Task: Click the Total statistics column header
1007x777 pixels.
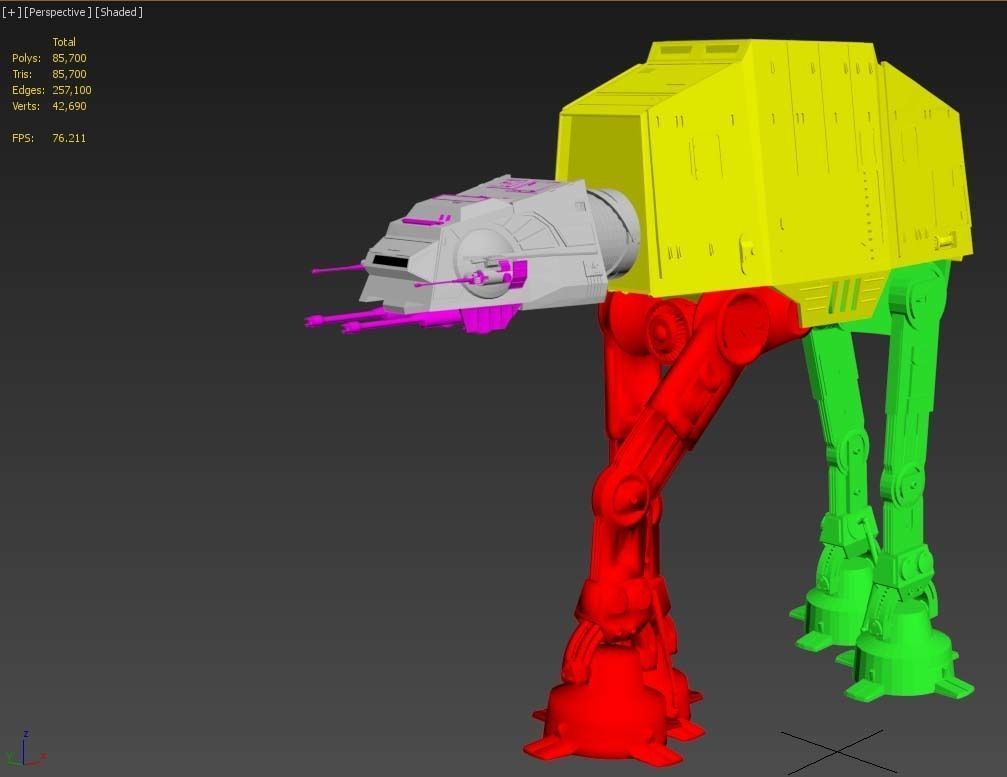Action: (x=64, y=42)
